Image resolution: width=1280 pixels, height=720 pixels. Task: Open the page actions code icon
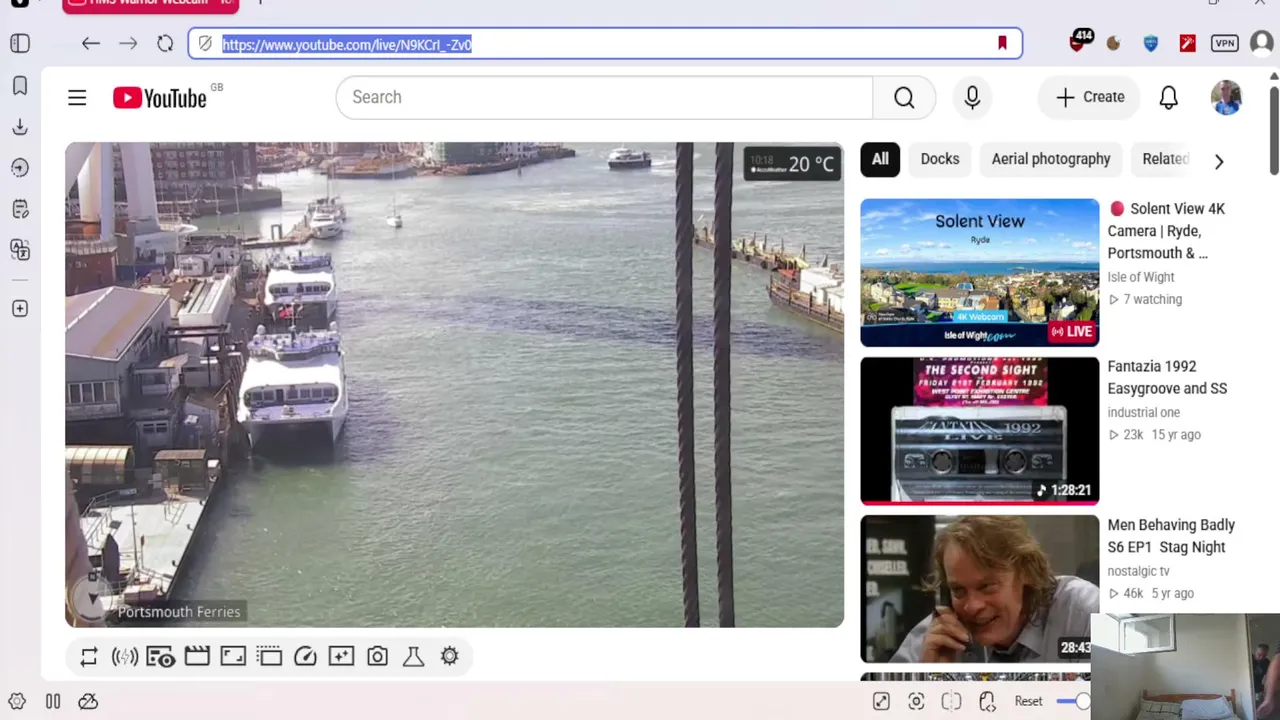[x=987, y=701]
